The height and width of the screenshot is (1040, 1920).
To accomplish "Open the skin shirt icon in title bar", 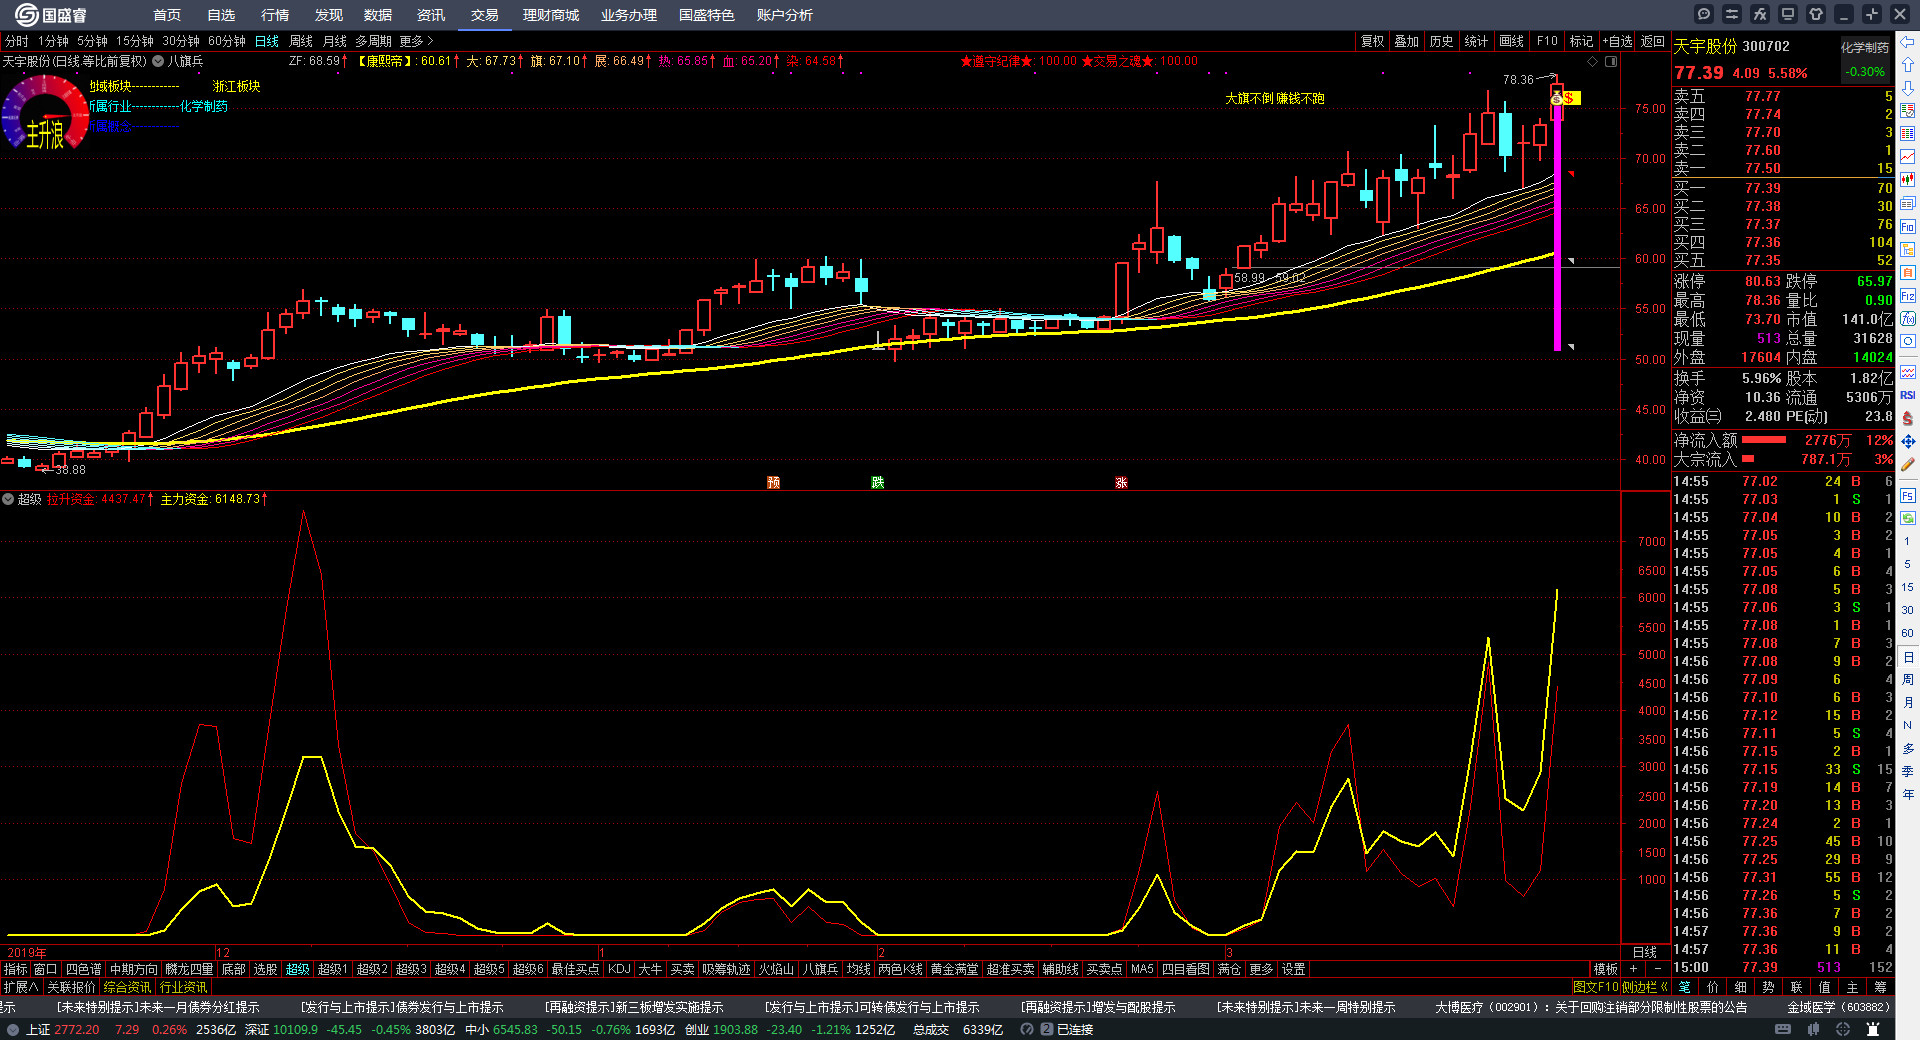I will (1816, 14).
